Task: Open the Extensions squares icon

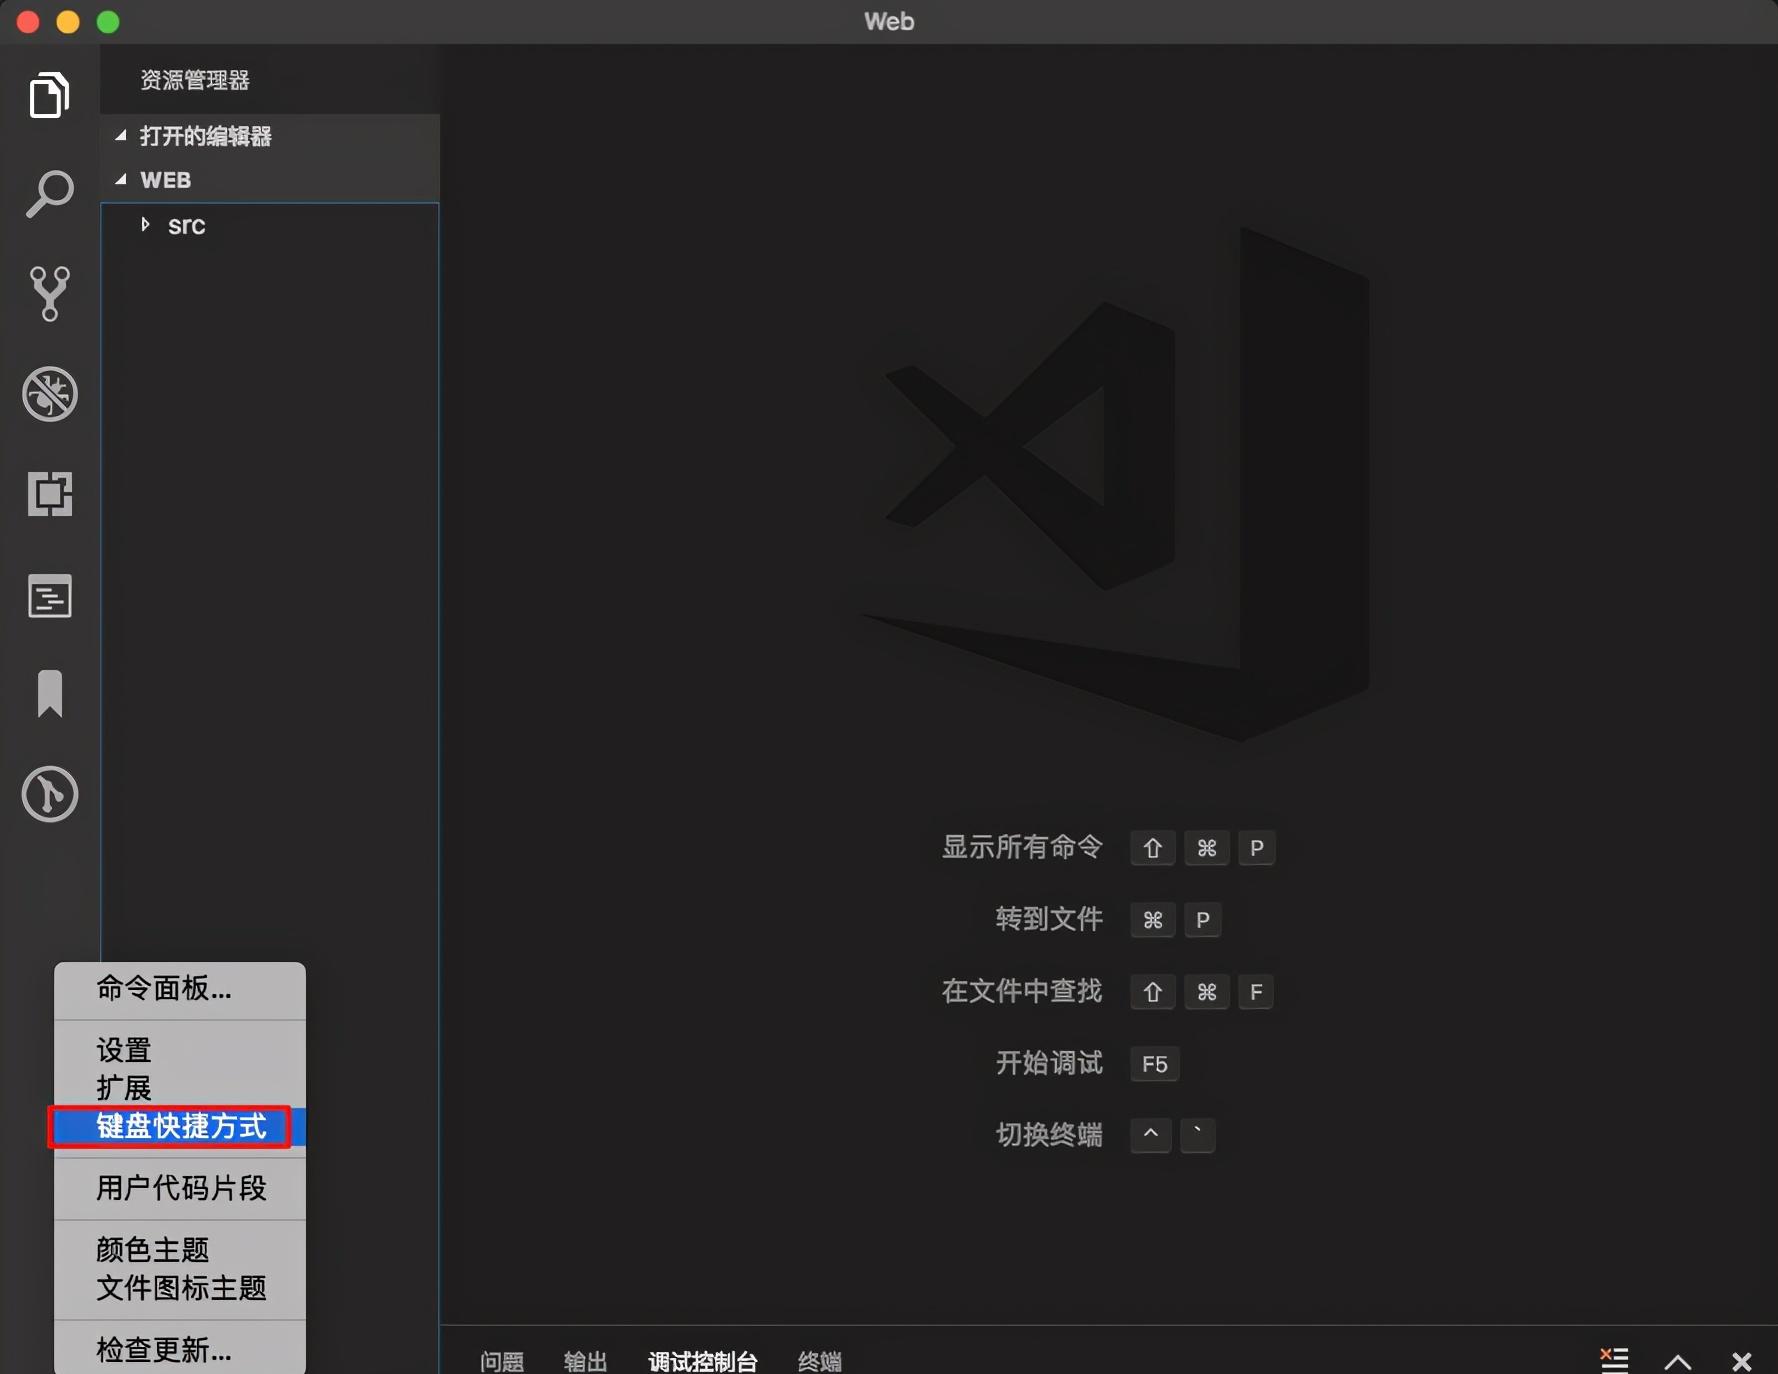Action: point(49,494)
